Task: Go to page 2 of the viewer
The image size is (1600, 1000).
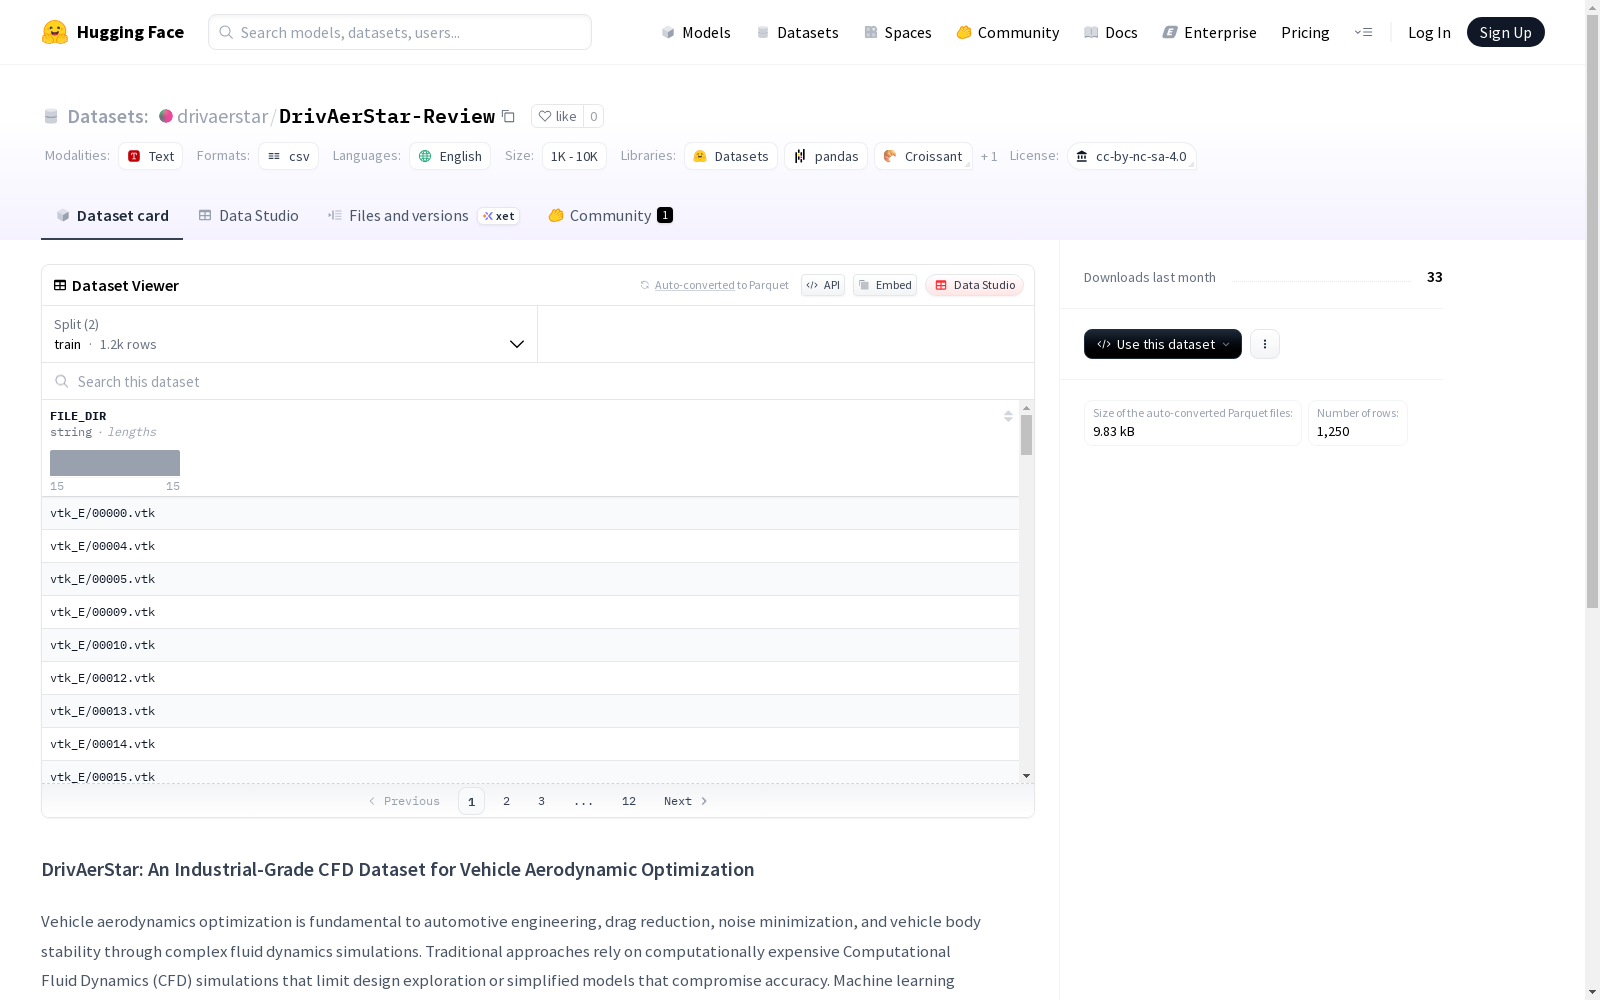Action: tap(507, 801)
